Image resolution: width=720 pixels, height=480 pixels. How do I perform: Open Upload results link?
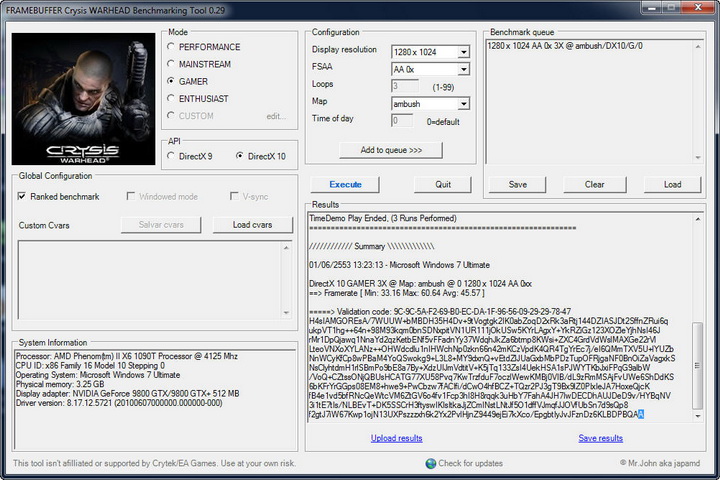pos(396,438)
